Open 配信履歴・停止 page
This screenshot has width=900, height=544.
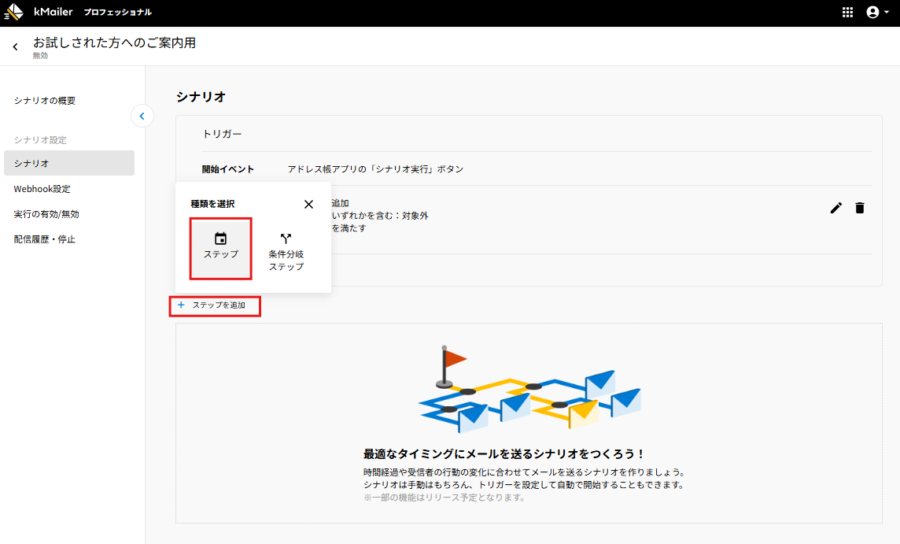[x=45, y=239]
